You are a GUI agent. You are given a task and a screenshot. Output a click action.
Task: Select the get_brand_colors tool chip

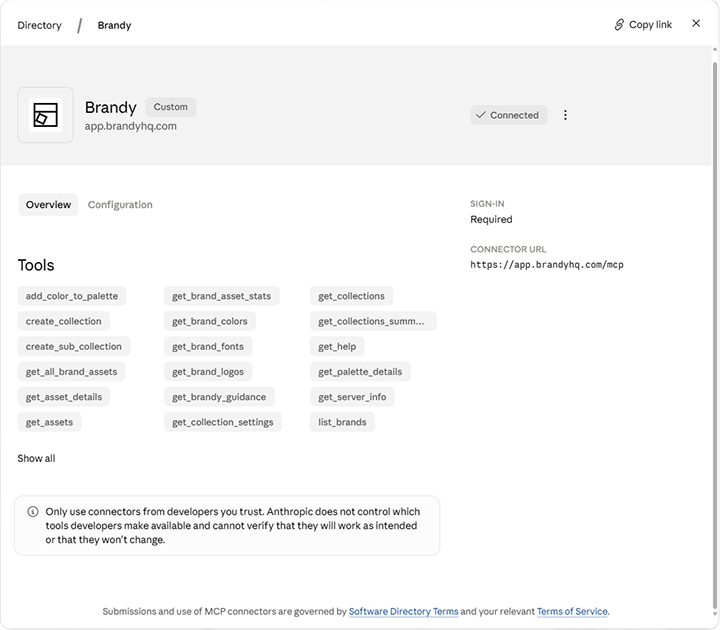click(209, 321)
